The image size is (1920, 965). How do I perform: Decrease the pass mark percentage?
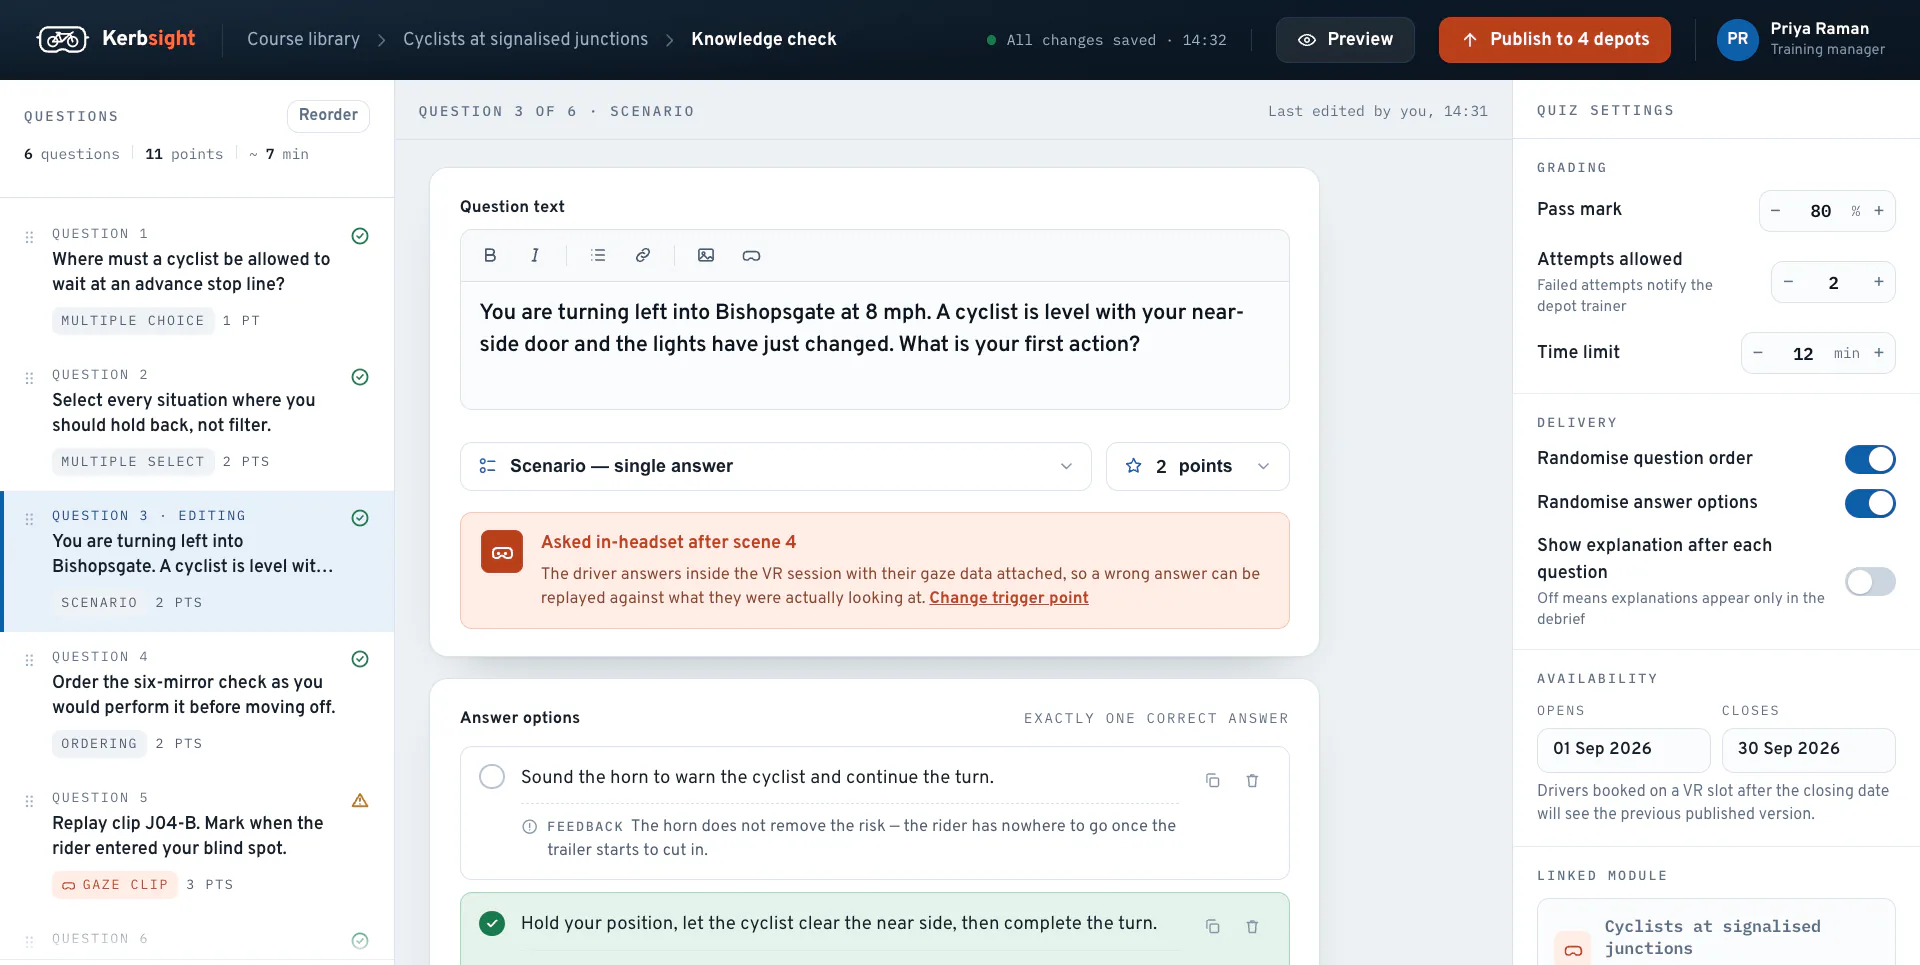[x=1776, y=210]
